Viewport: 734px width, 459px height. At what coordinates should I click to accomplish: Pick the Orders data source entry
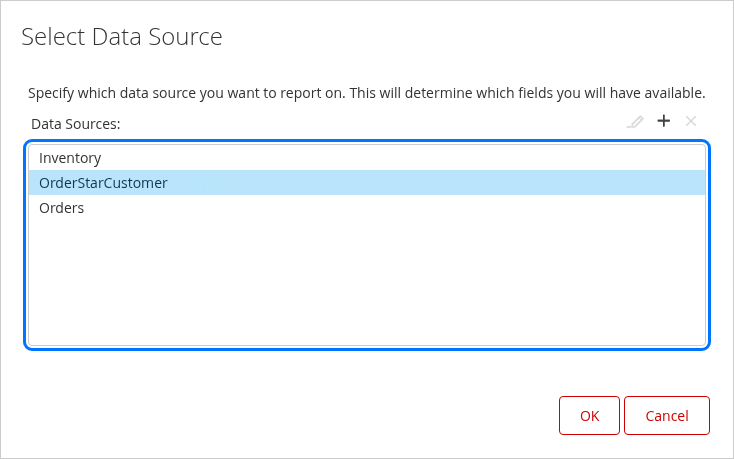[61, 208]
